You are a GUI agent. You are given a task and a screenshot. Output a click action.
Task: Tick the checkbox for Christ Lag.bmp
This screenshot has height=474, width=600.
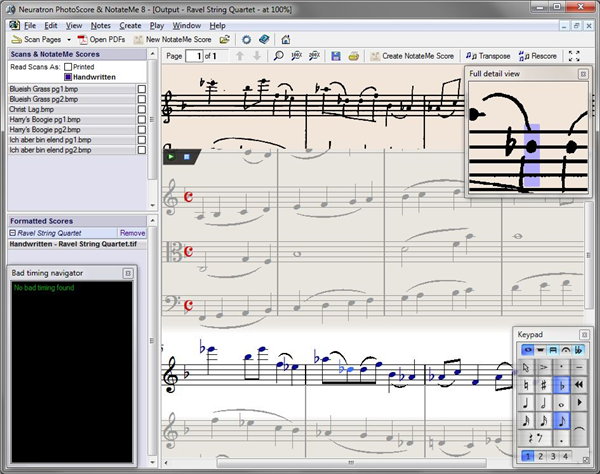(x=141, y=110)
